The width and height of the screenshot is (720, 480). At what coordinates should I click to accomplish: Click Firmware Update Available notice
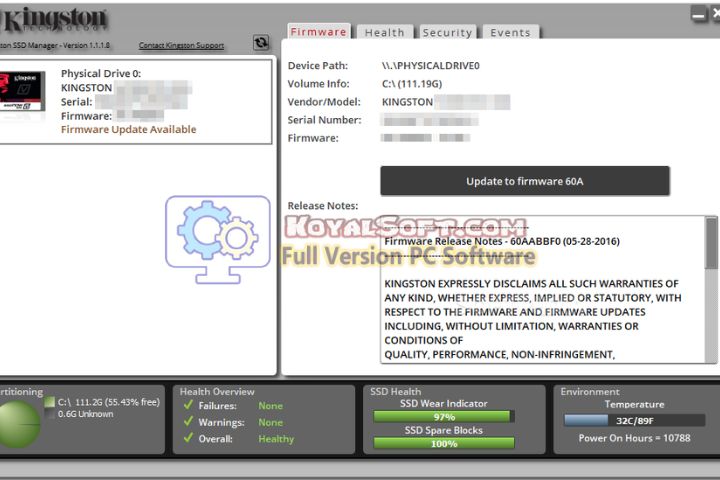point(129,130)
